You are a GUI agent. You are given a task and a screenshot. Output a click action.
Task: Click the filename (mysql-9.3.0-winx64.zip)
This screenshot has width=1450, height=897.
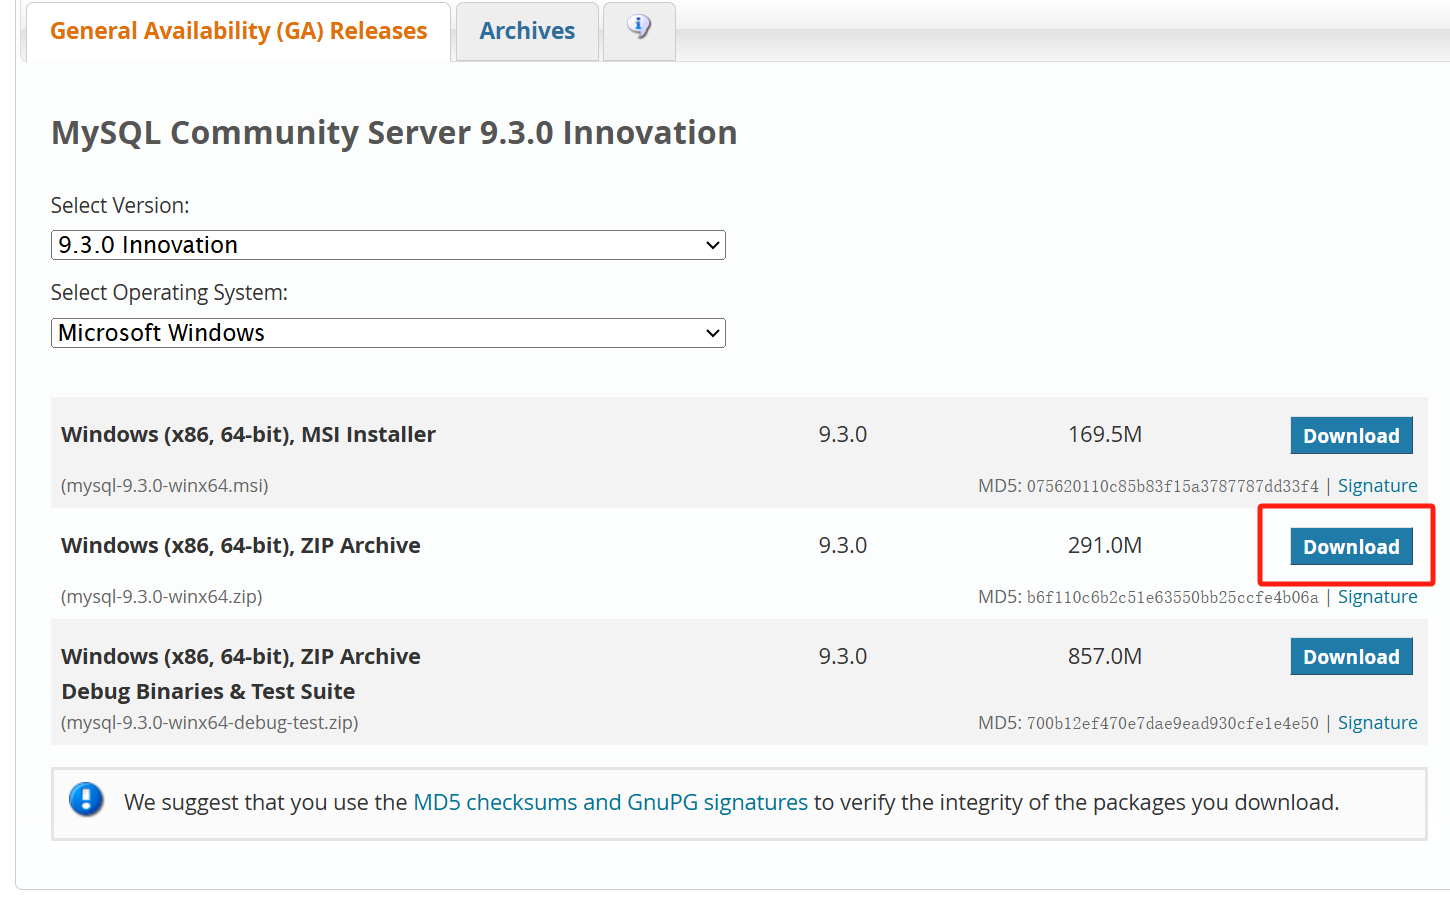pos(162,597)
